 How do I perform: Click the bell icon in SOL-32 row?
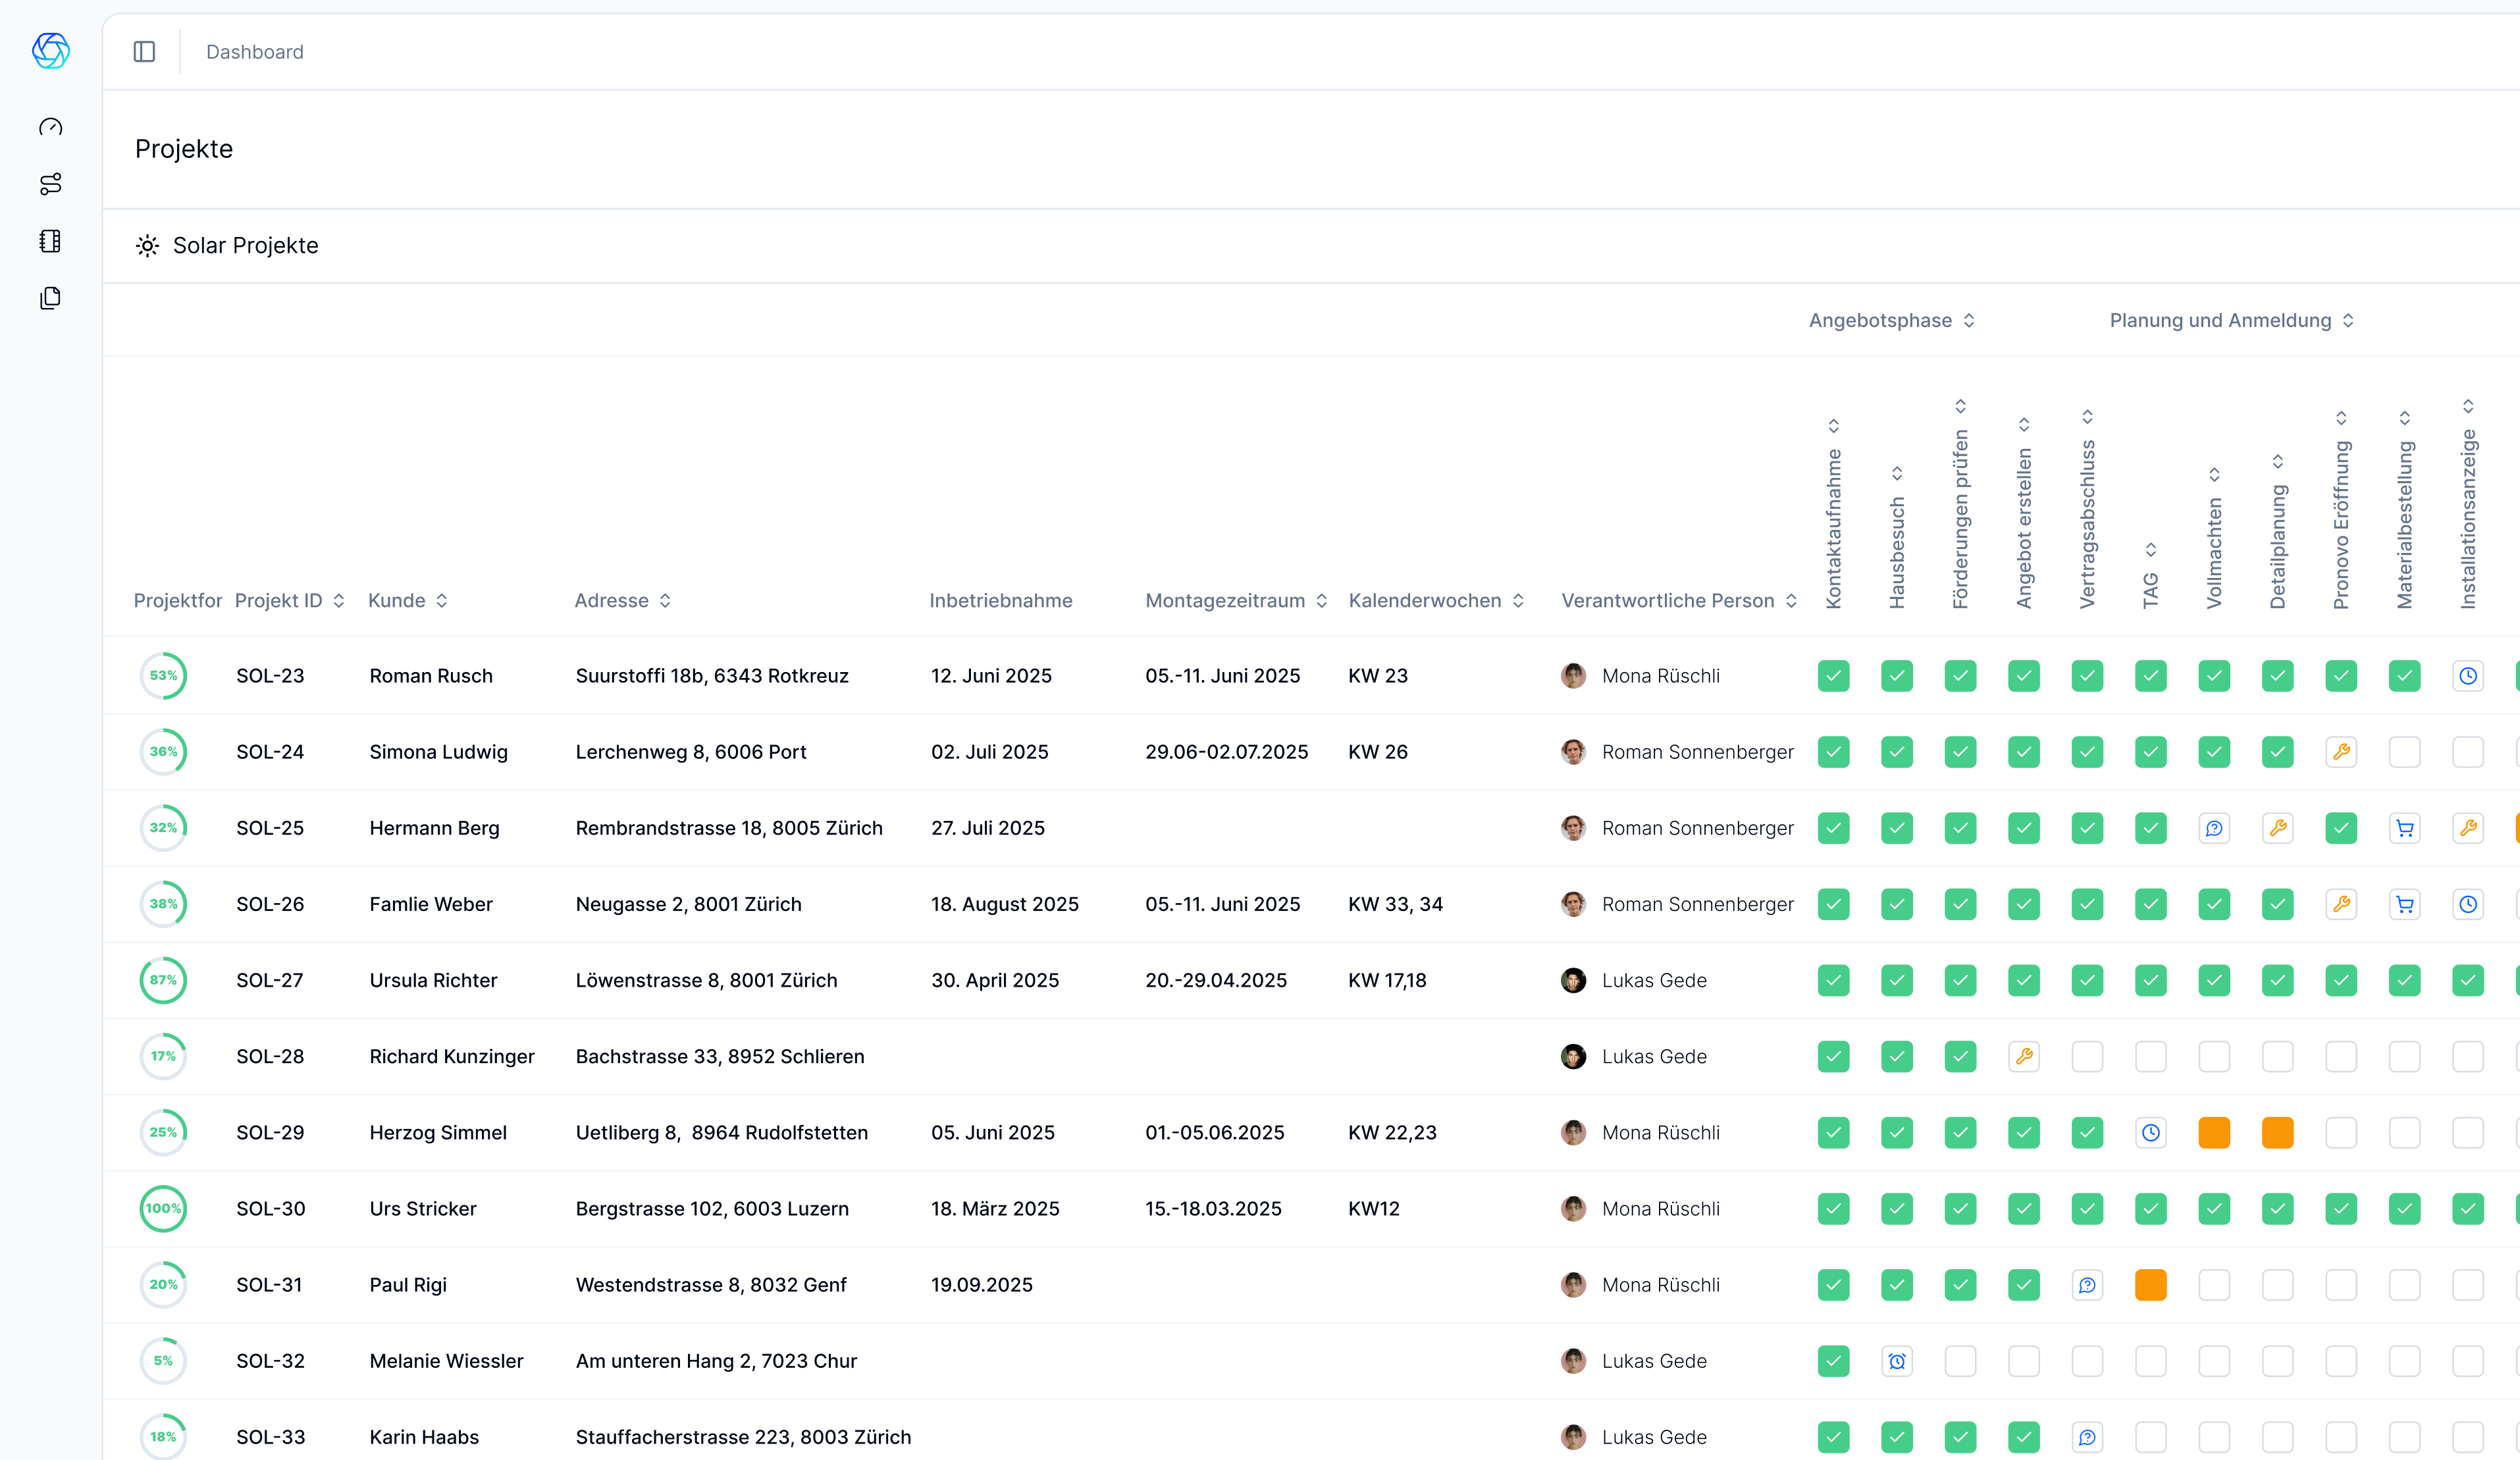click(1897, 1361)
